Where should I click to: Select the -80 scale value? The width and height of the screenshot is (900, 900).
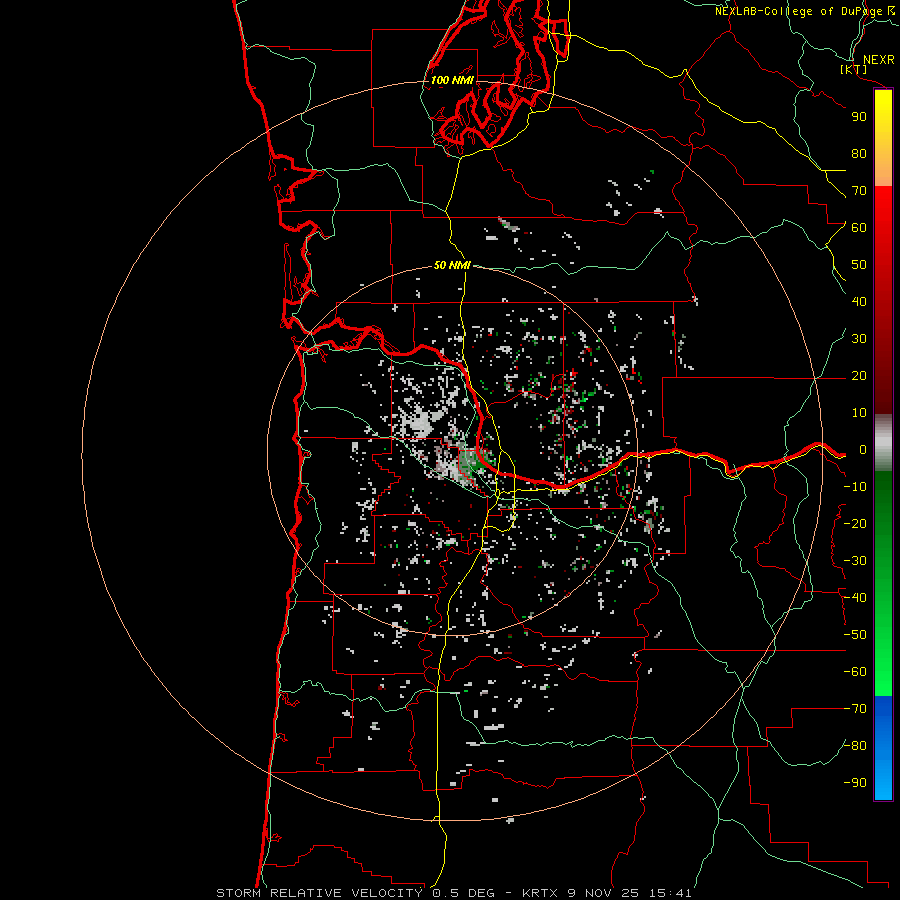[855, 746]
